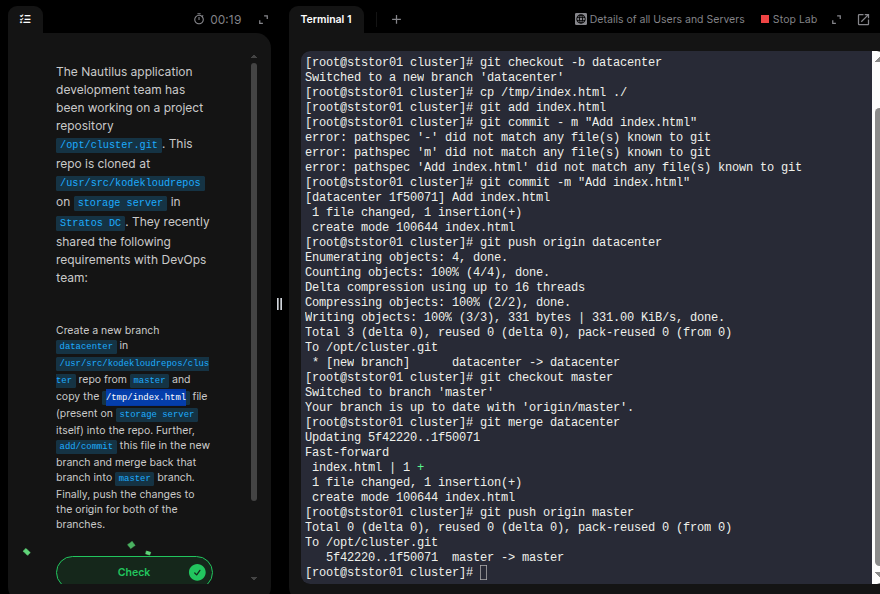Expand the terminal to fullscreen
Image resolution: width=880 pixels, height=594 pixels.
836,20
